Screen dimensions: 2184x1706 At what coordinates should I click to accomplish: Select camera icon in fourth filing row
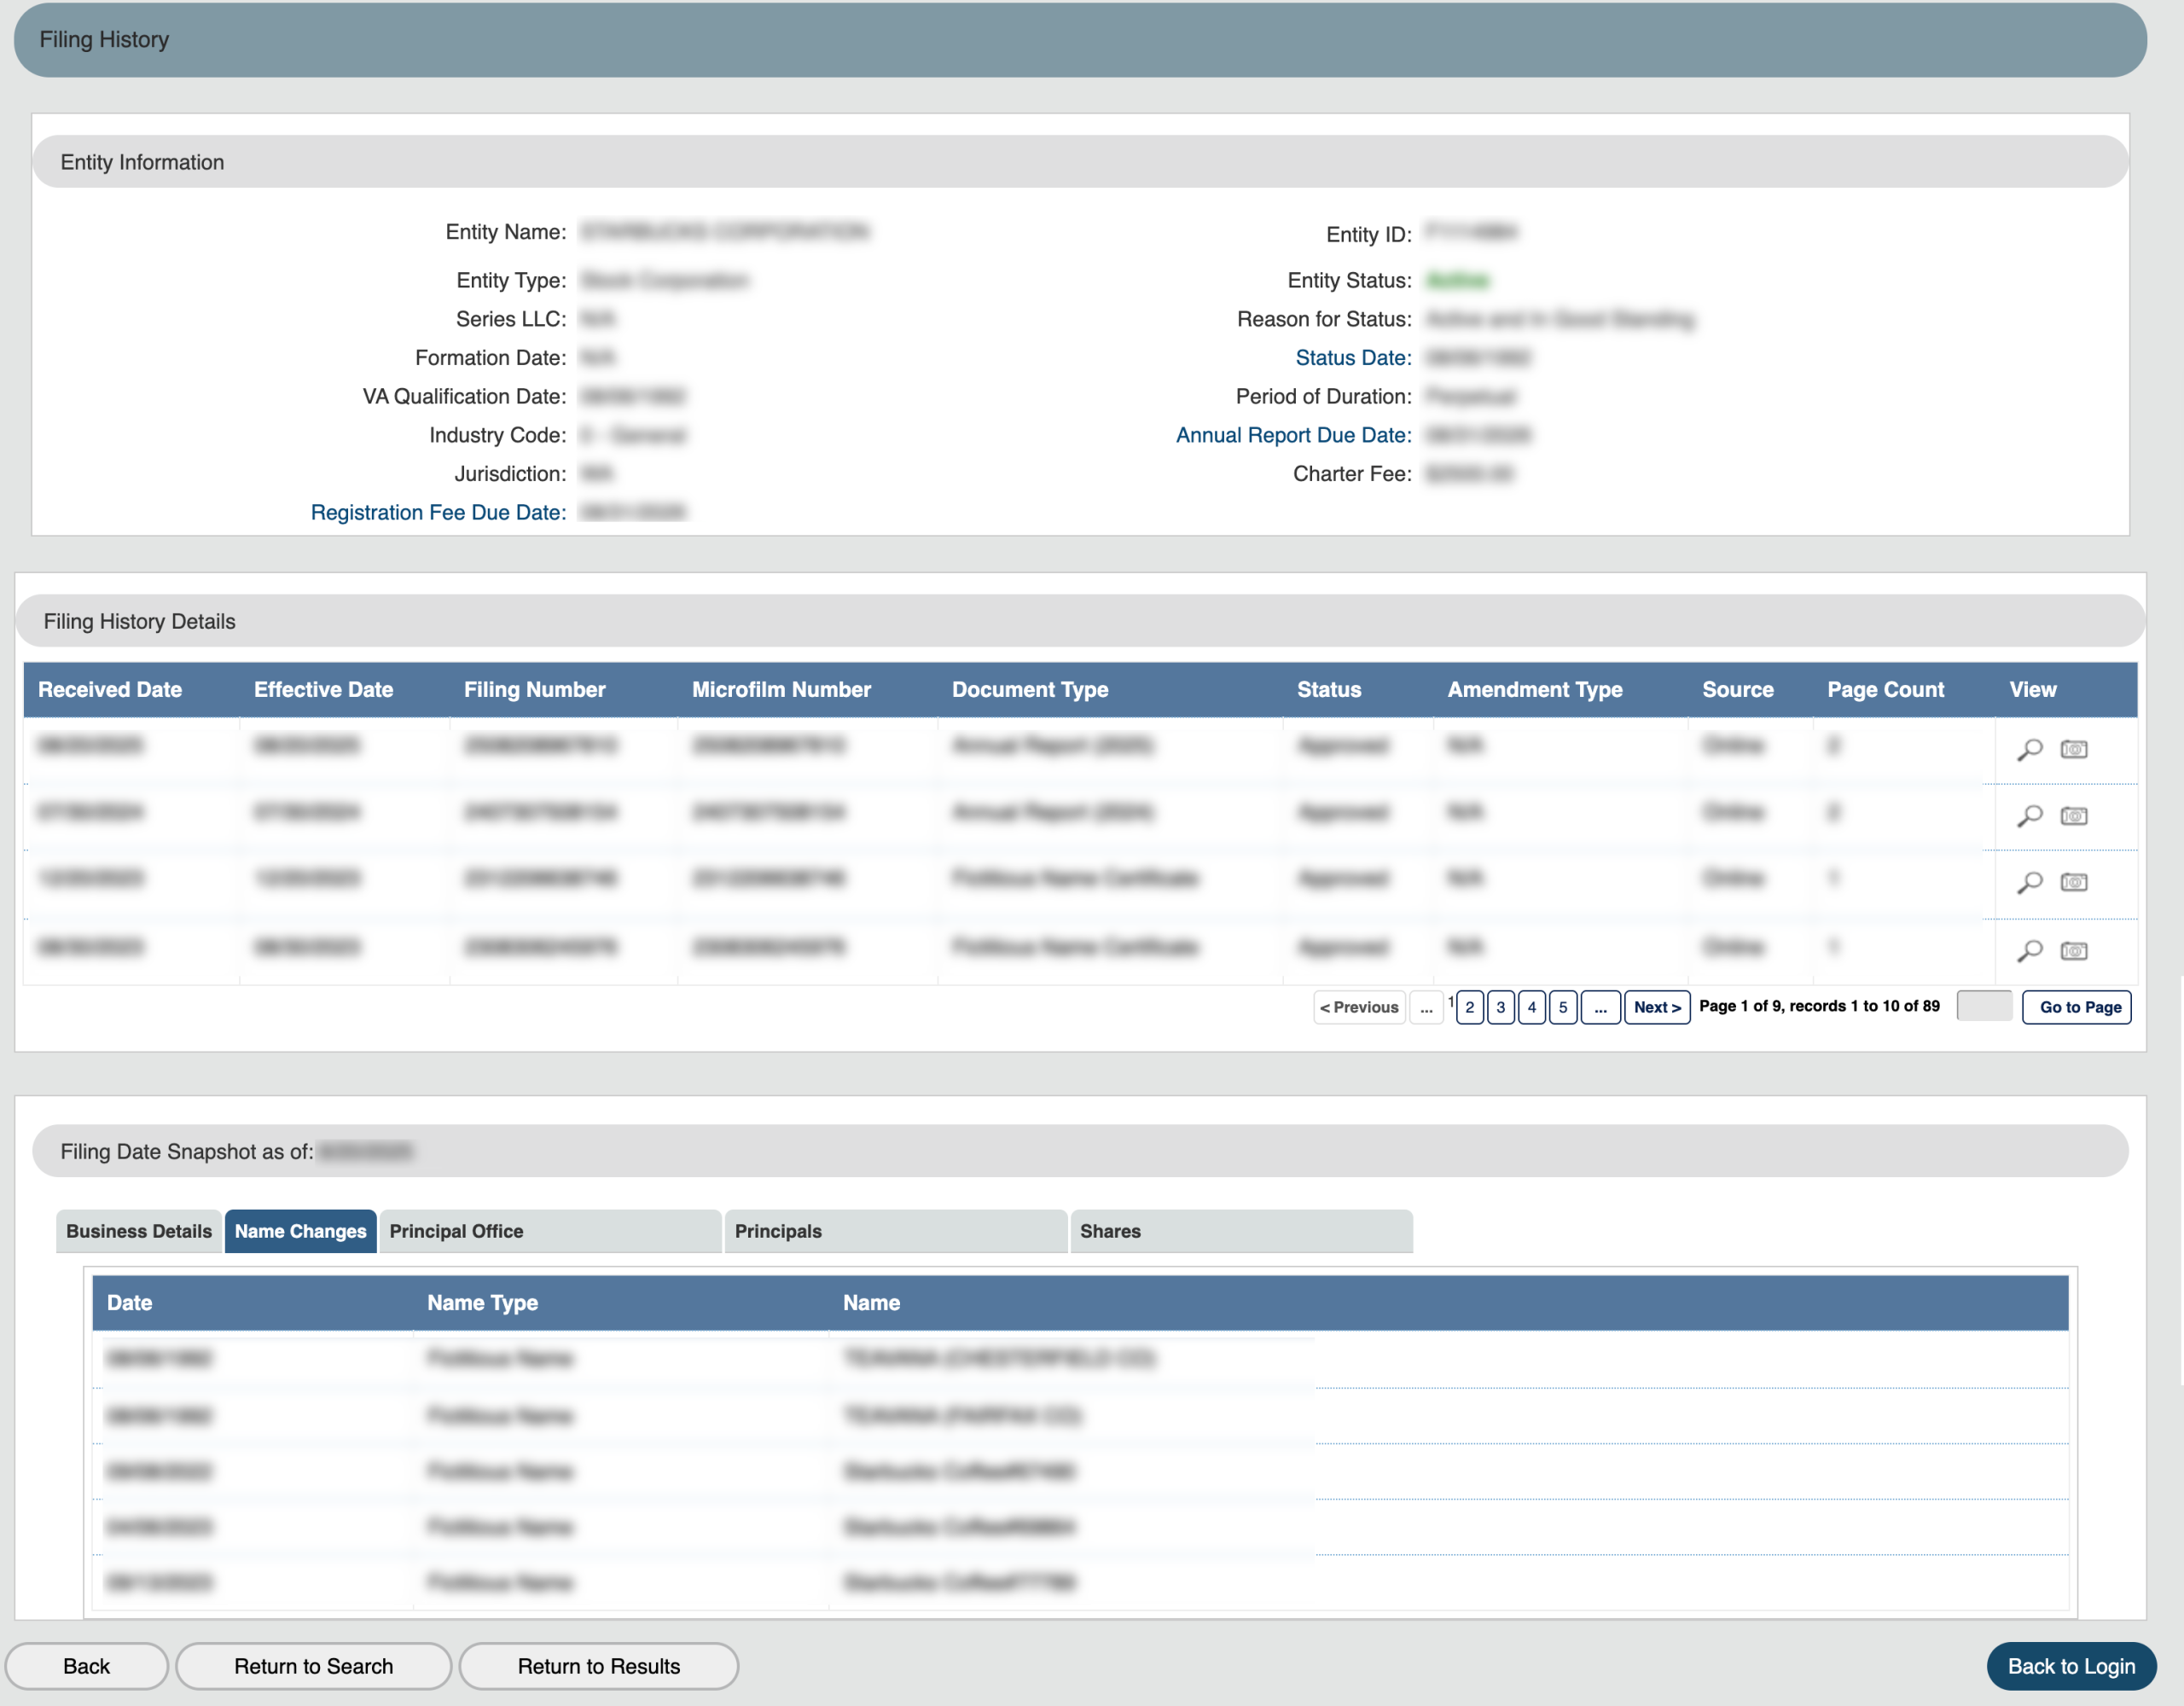[2074, 950]
